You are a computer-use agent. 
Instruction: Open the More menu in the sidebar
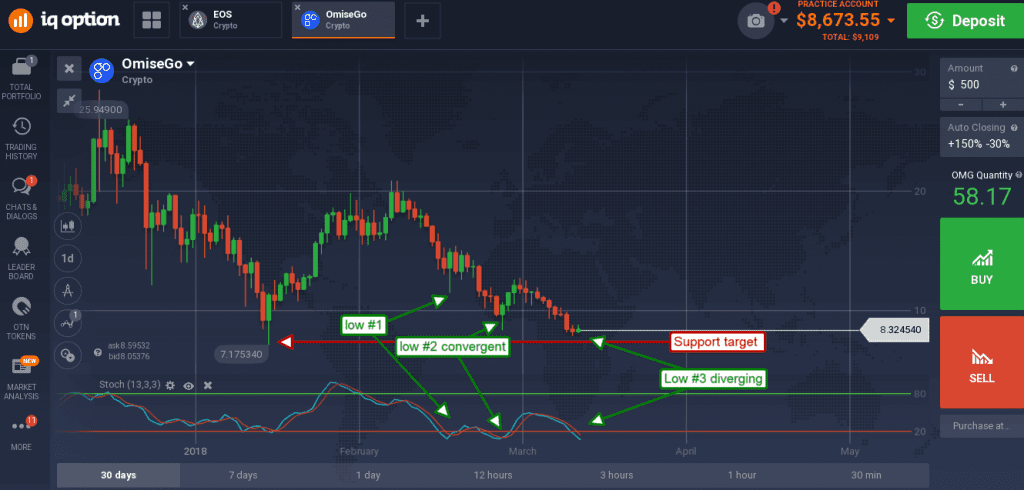(23, 433)
